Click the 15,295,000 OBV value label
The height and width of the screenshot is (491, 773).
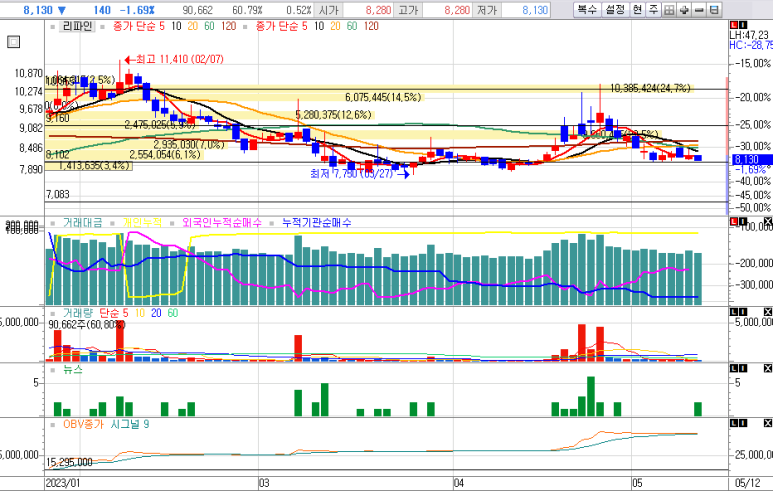(x=69, y=462)
